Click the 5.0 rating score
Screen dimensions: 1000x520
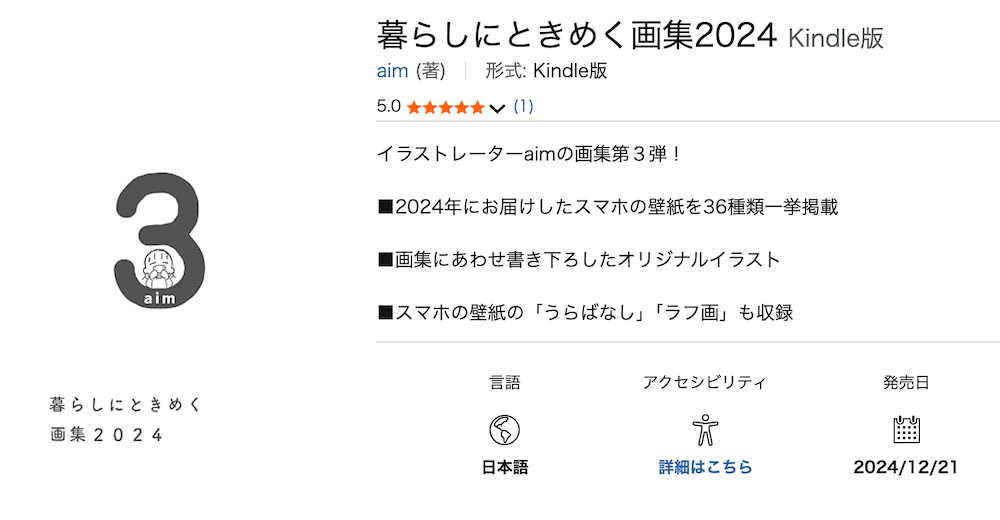(388, 107)
